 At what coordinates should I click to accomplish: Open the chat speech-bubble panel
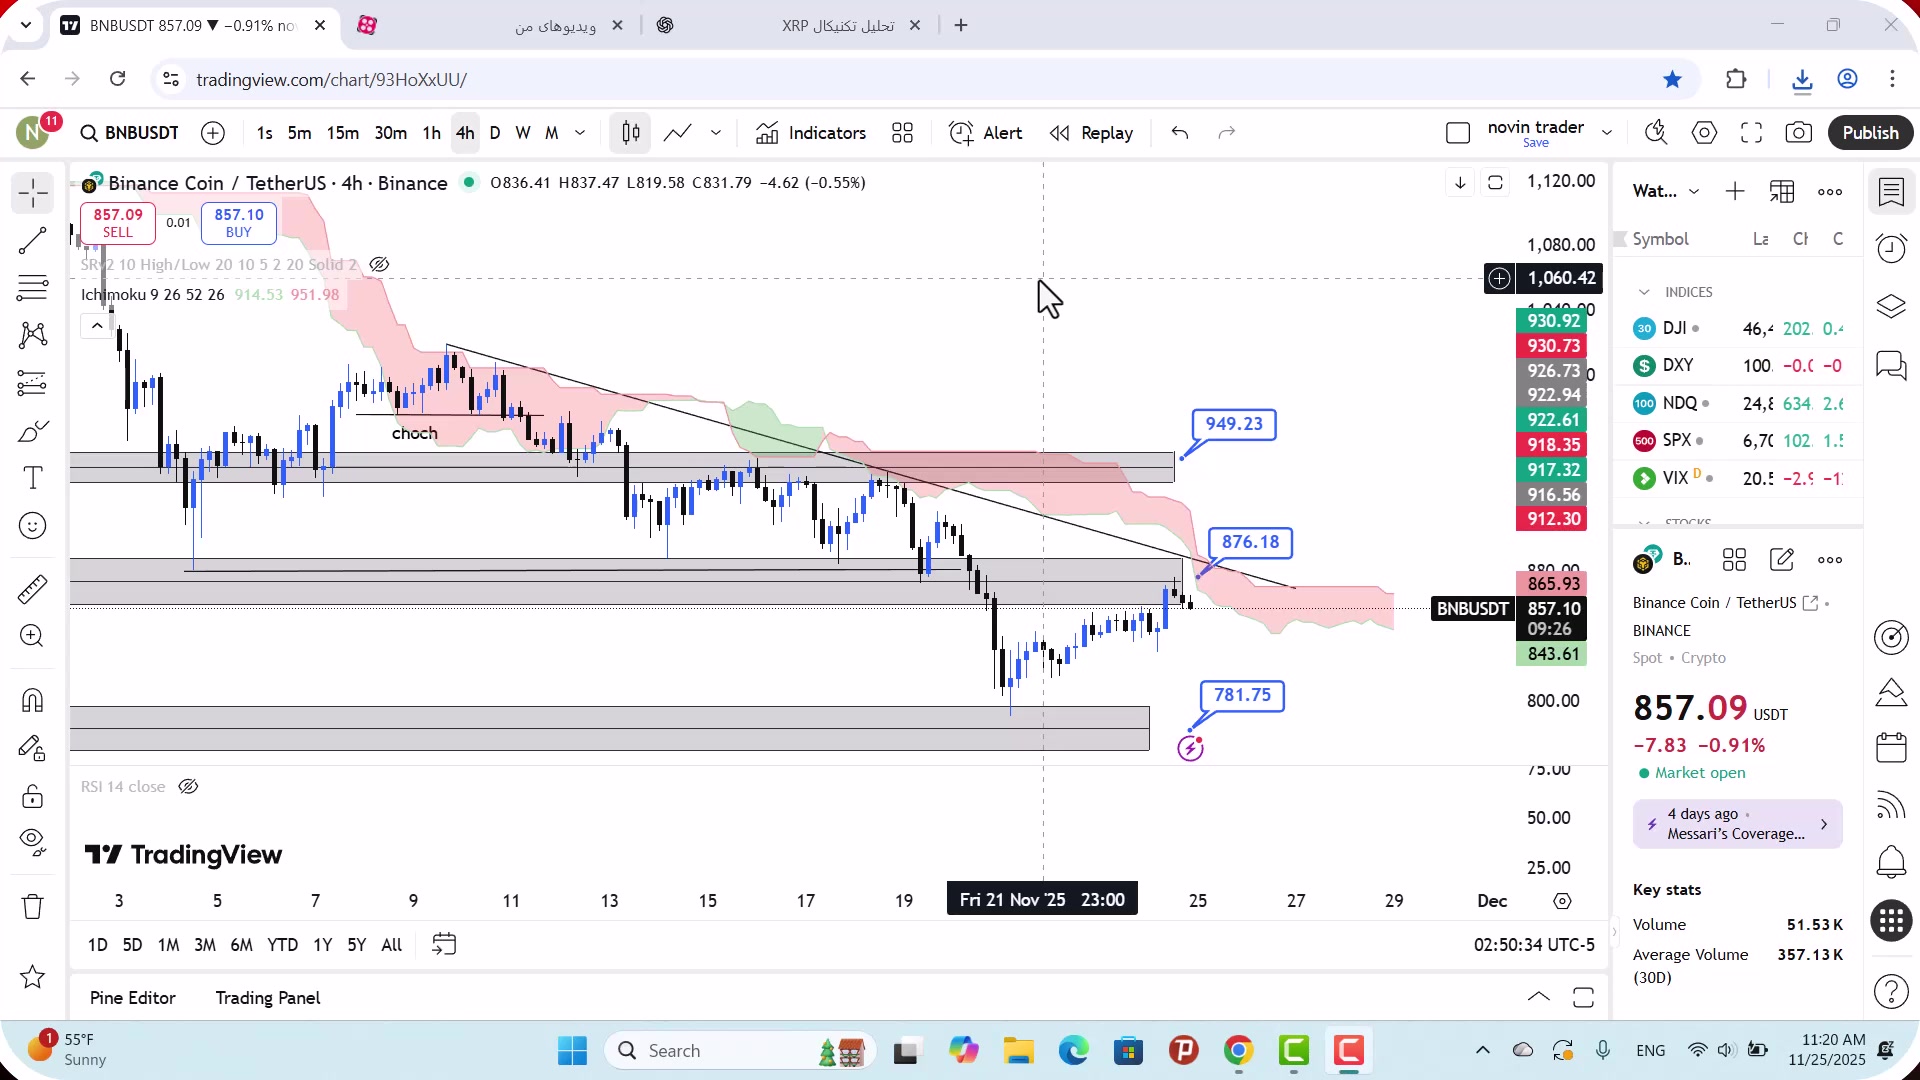1891,365
